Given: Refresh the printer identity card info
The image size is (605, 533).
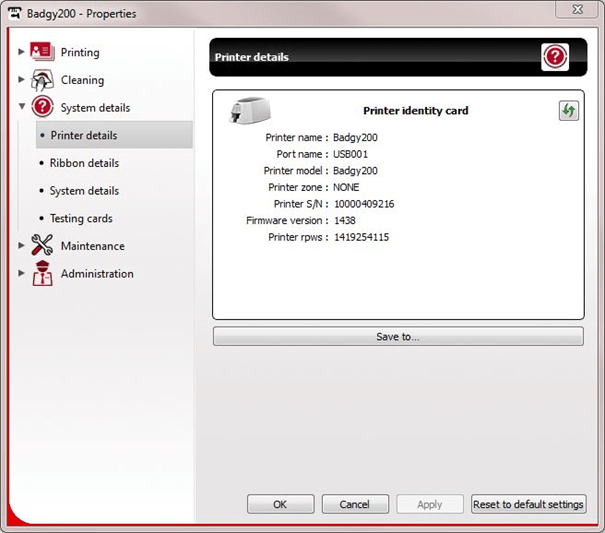Looking at the screenshot, I should click(569, 111).
